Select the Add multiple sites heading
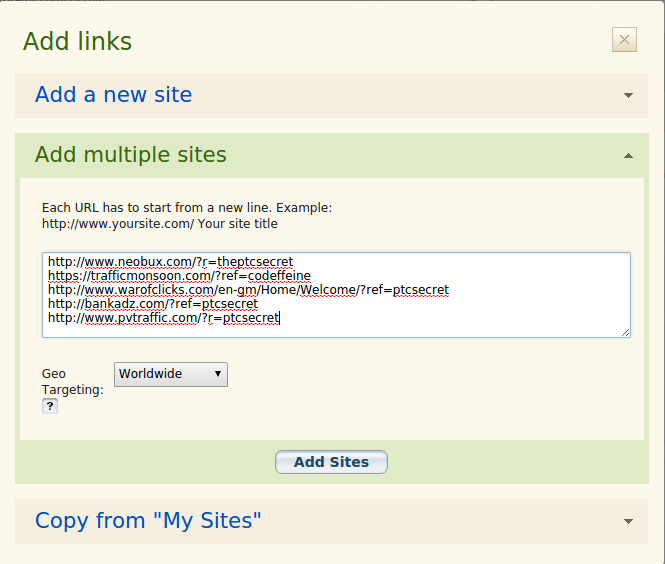 coord(131,154)
